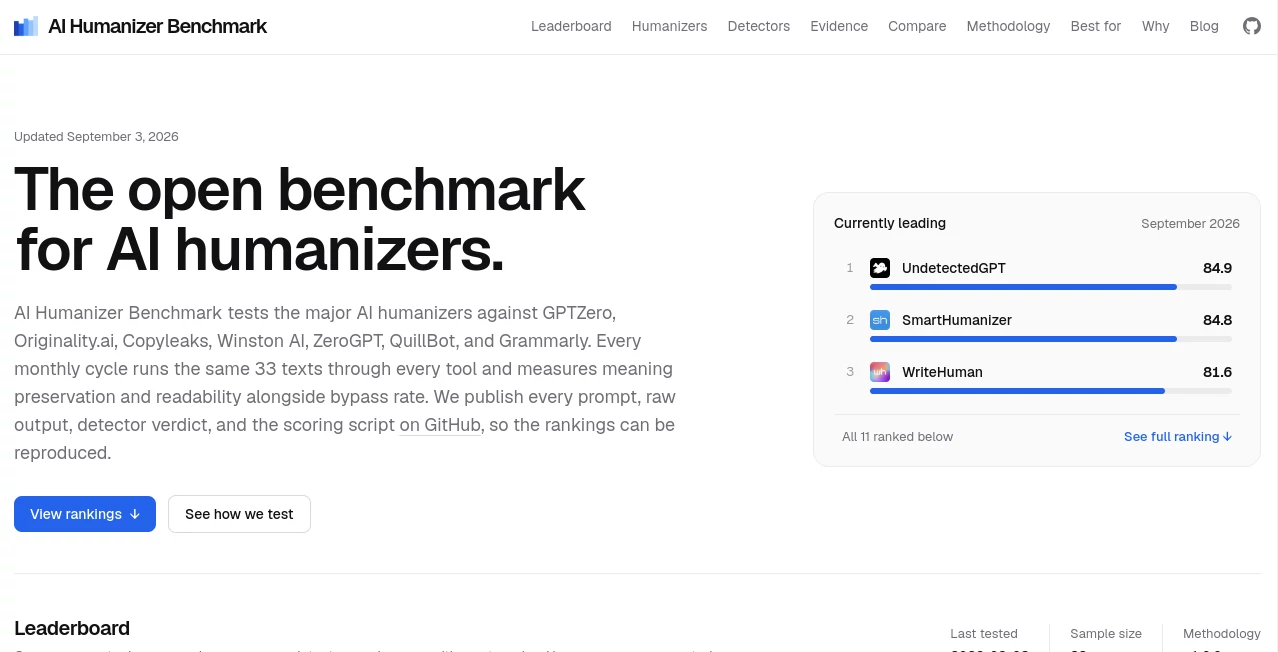Click the AI Humanizer Benchmark logo icon
Screen dimensions: 1278x652
pos(26,26)
